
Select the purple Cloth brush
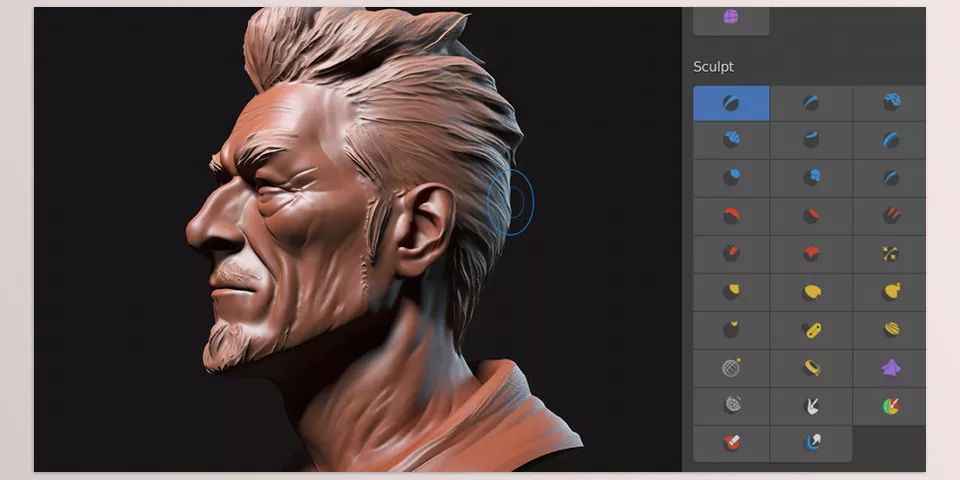pyautogui.click(x=889, y=368)
